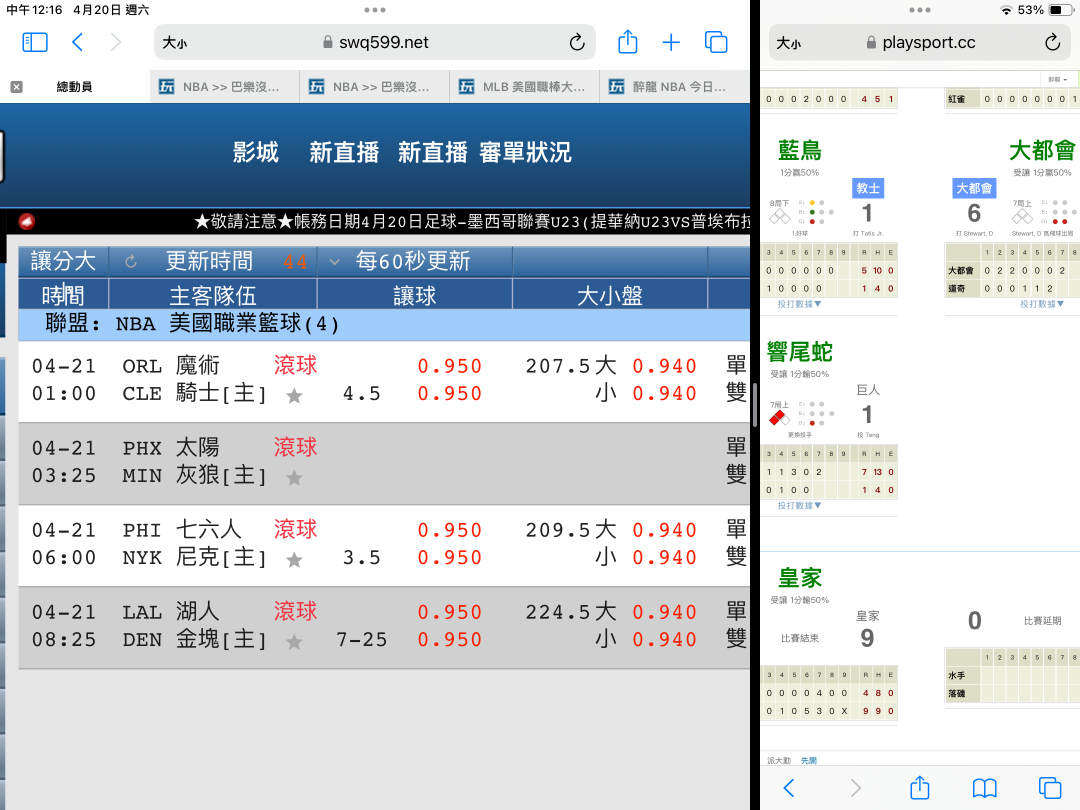
Task: Switch to the MLB 美國職棒大... tab
Action: [x=524, y=87]
